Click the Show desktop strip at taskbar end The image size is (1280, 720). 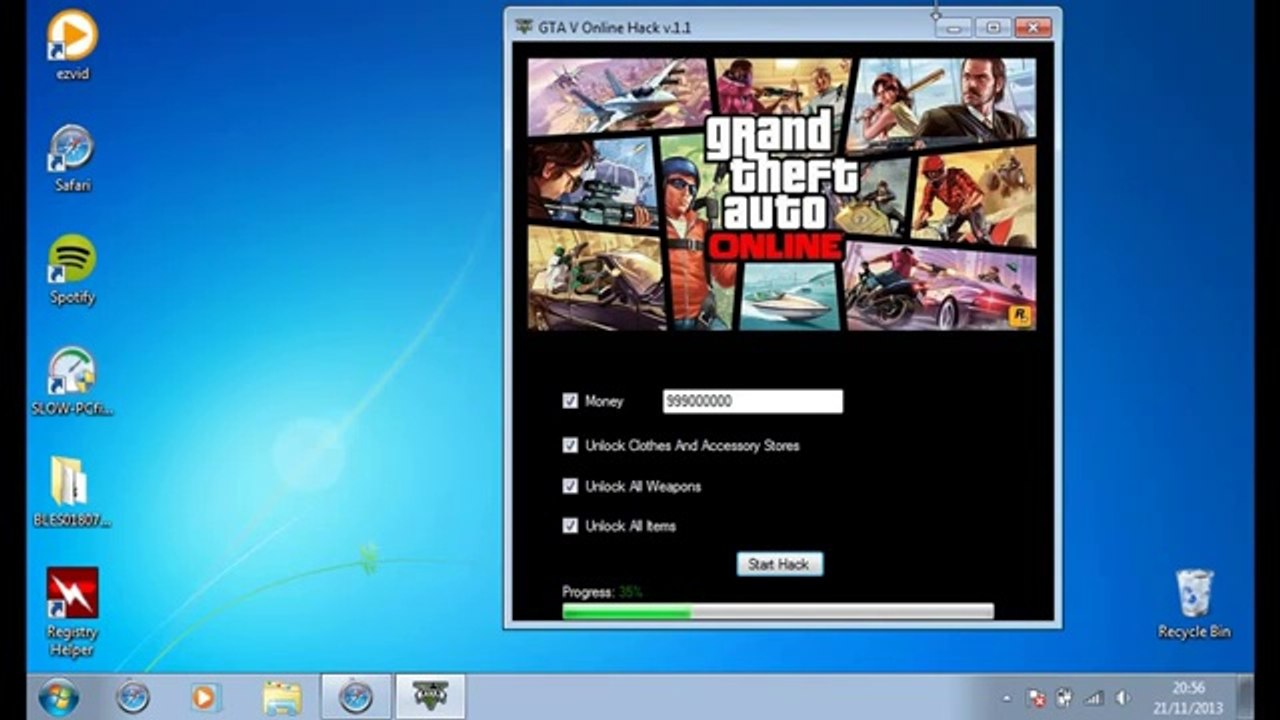1246,696
